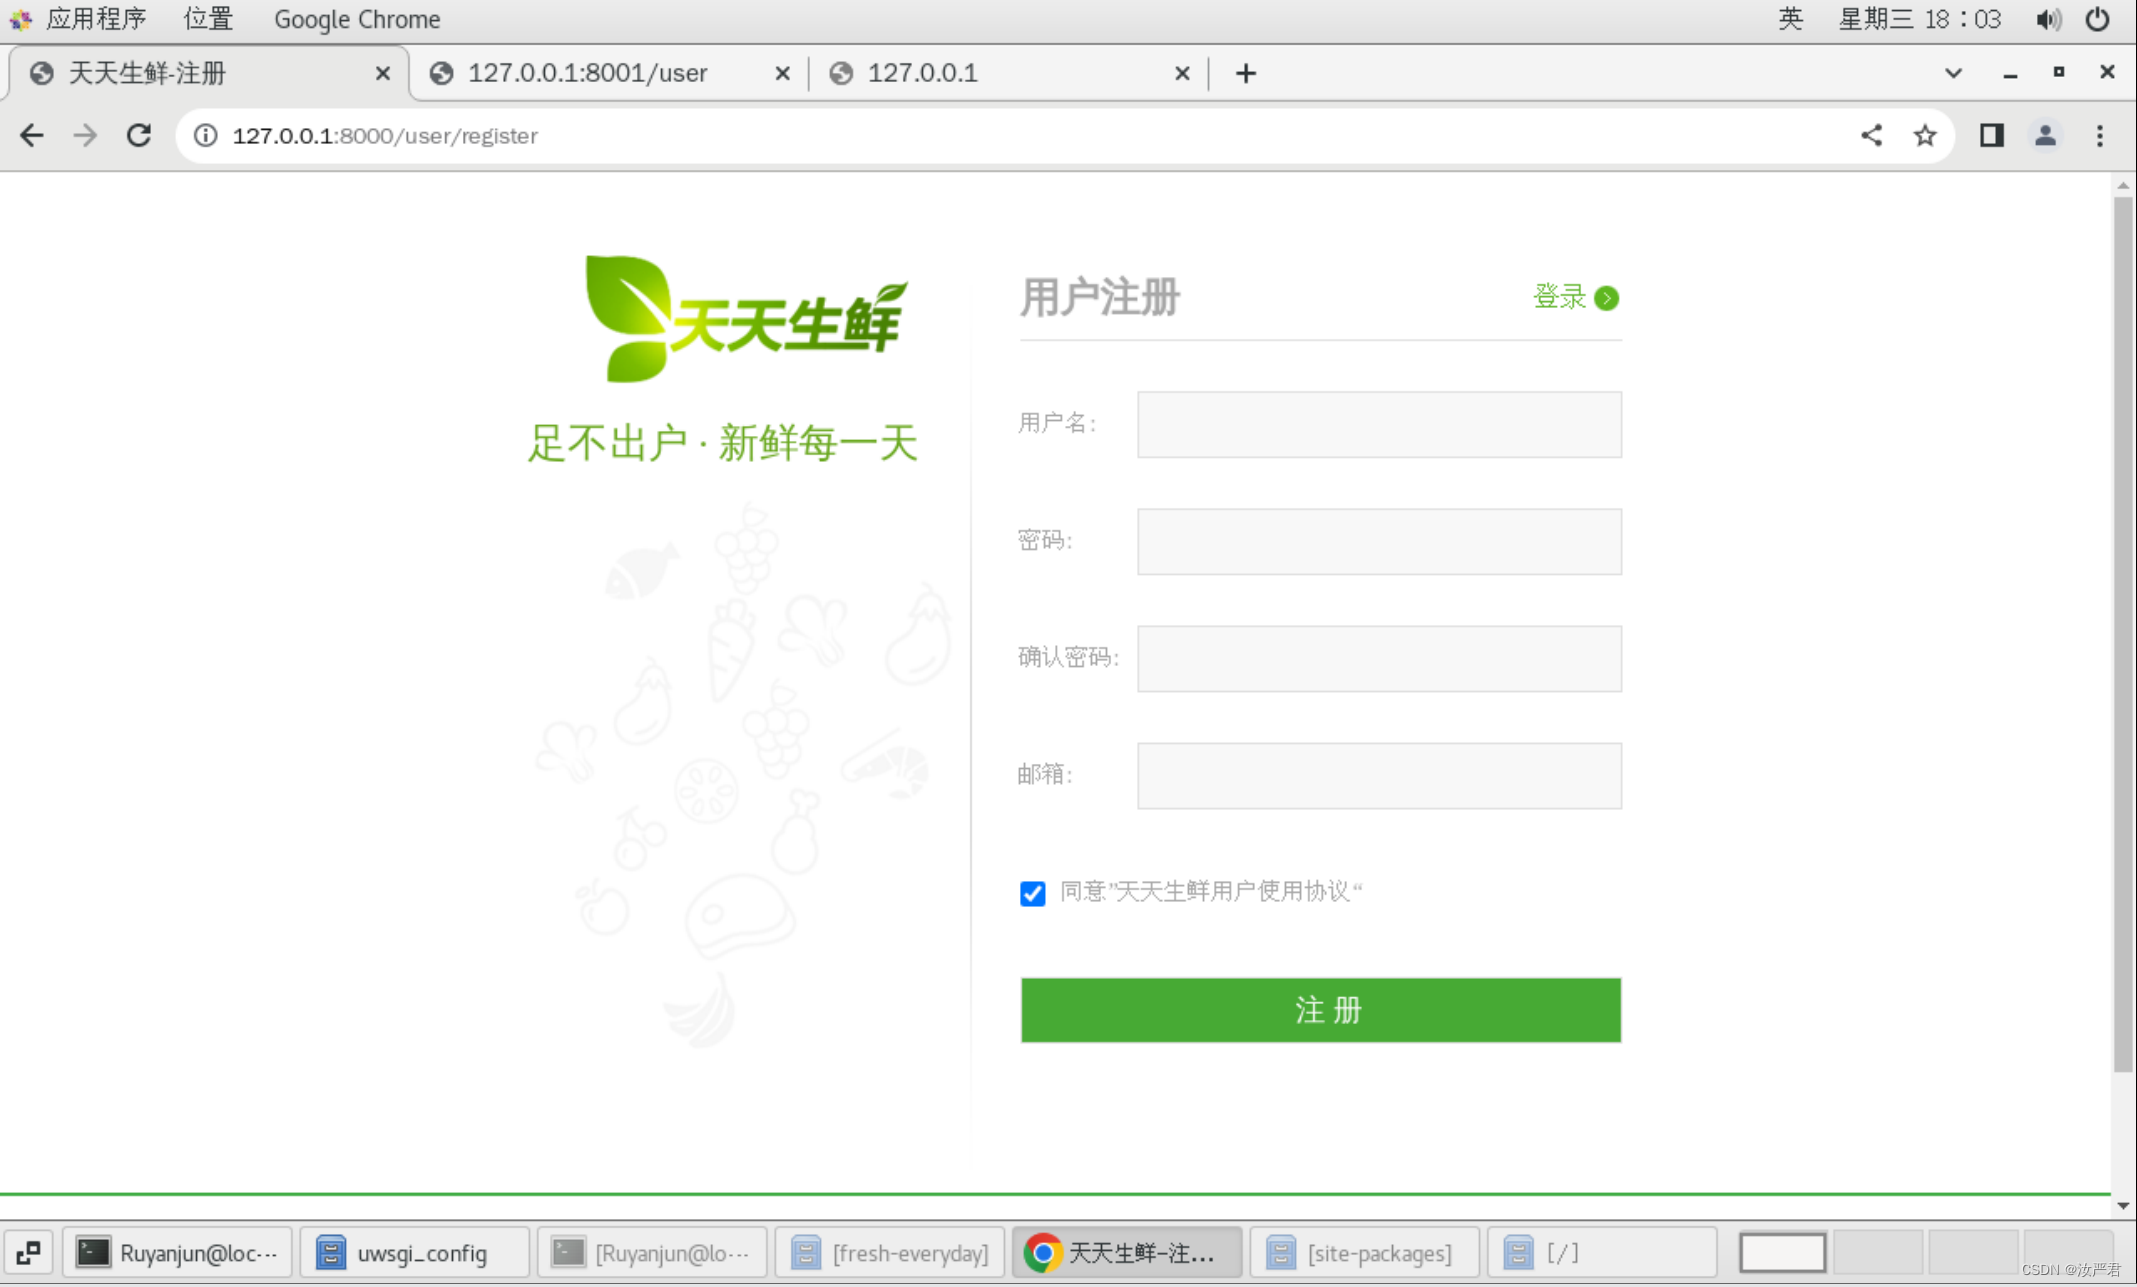Go back to previous page

pyautogui.click(x=32, y=135)
